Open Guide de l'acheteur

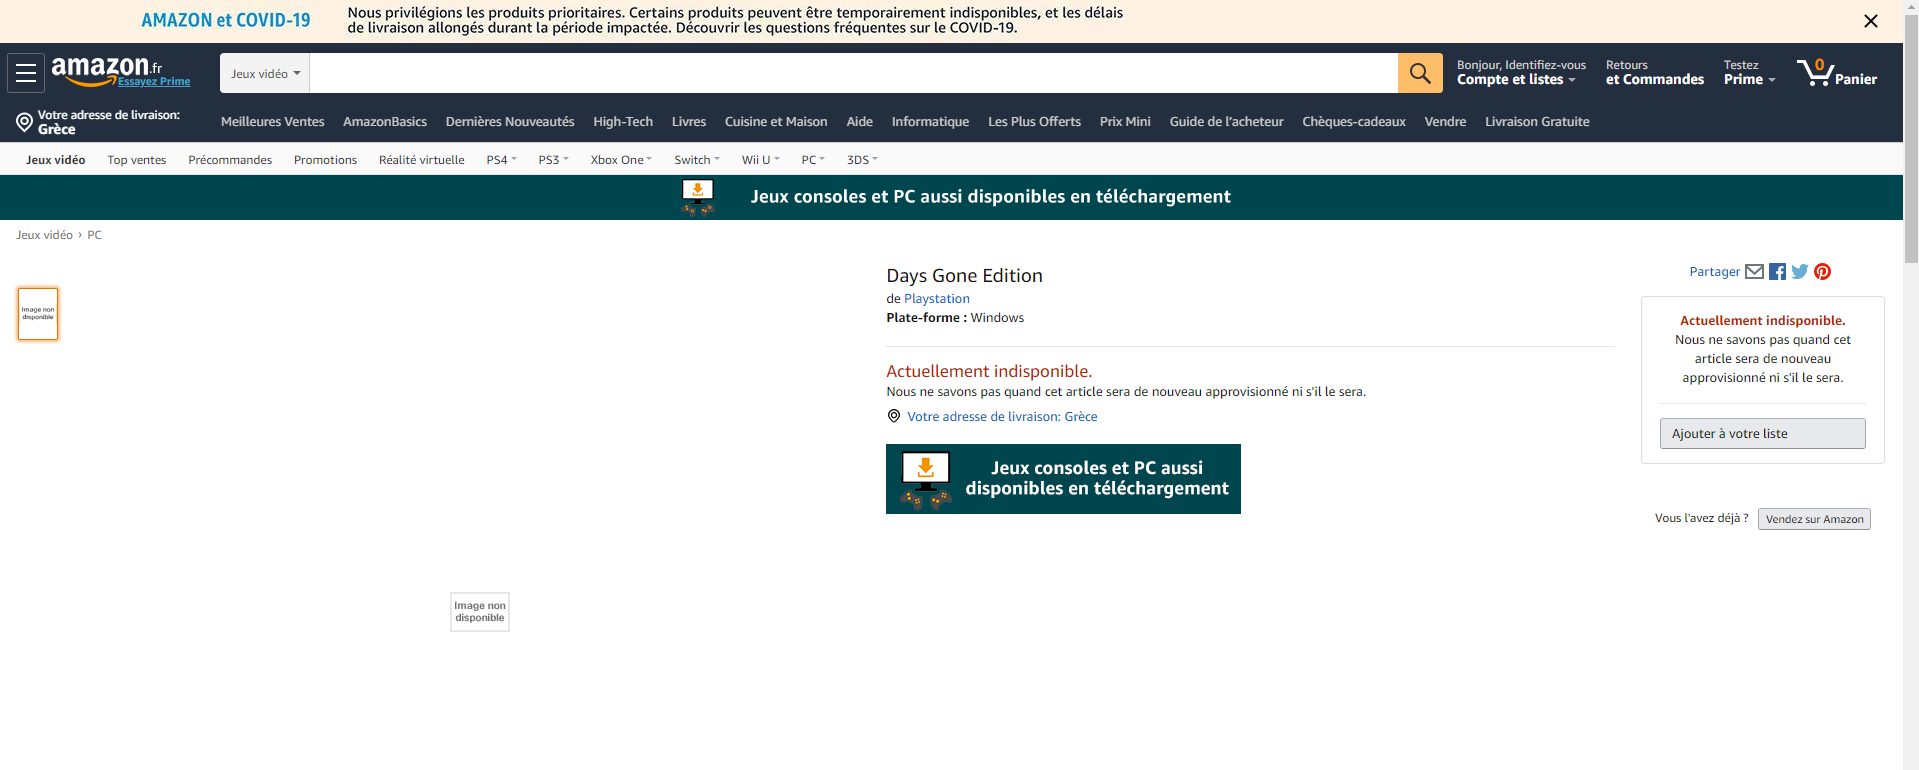(x=1226, y=122)
